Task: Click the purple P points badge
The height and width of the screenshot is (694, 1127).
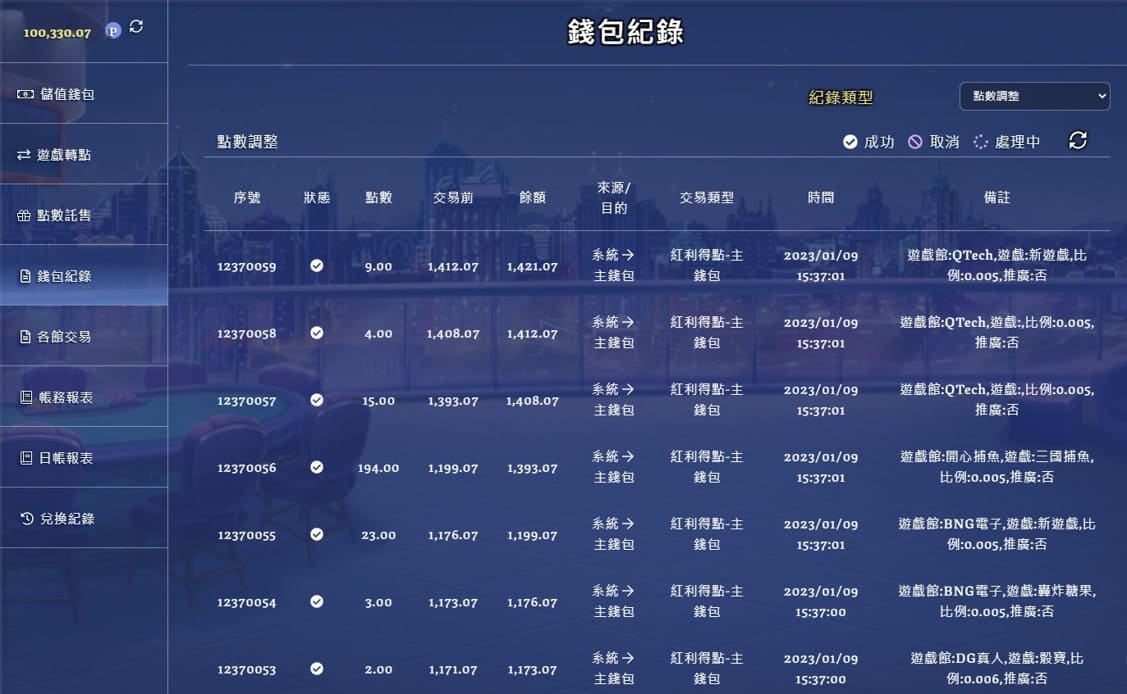Action: 113,30
